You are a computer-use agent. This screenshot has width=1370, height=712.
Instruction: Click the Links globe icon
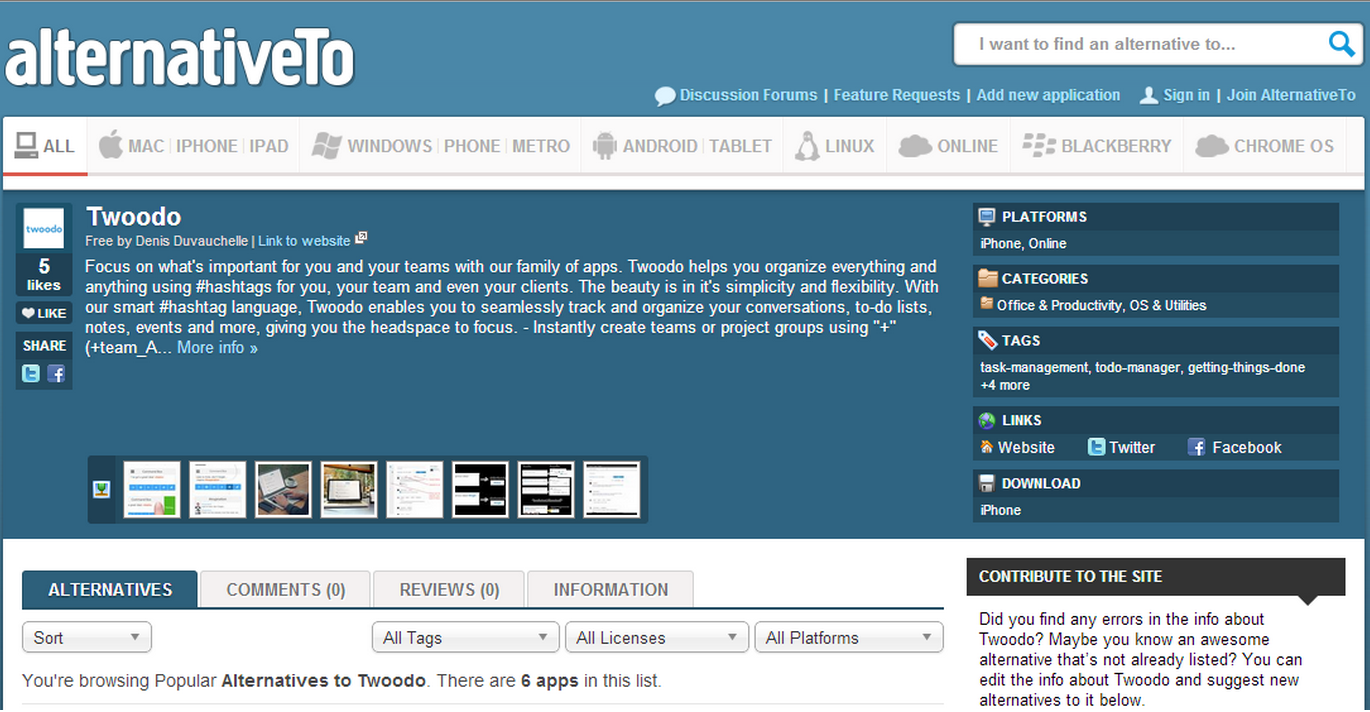988,421
